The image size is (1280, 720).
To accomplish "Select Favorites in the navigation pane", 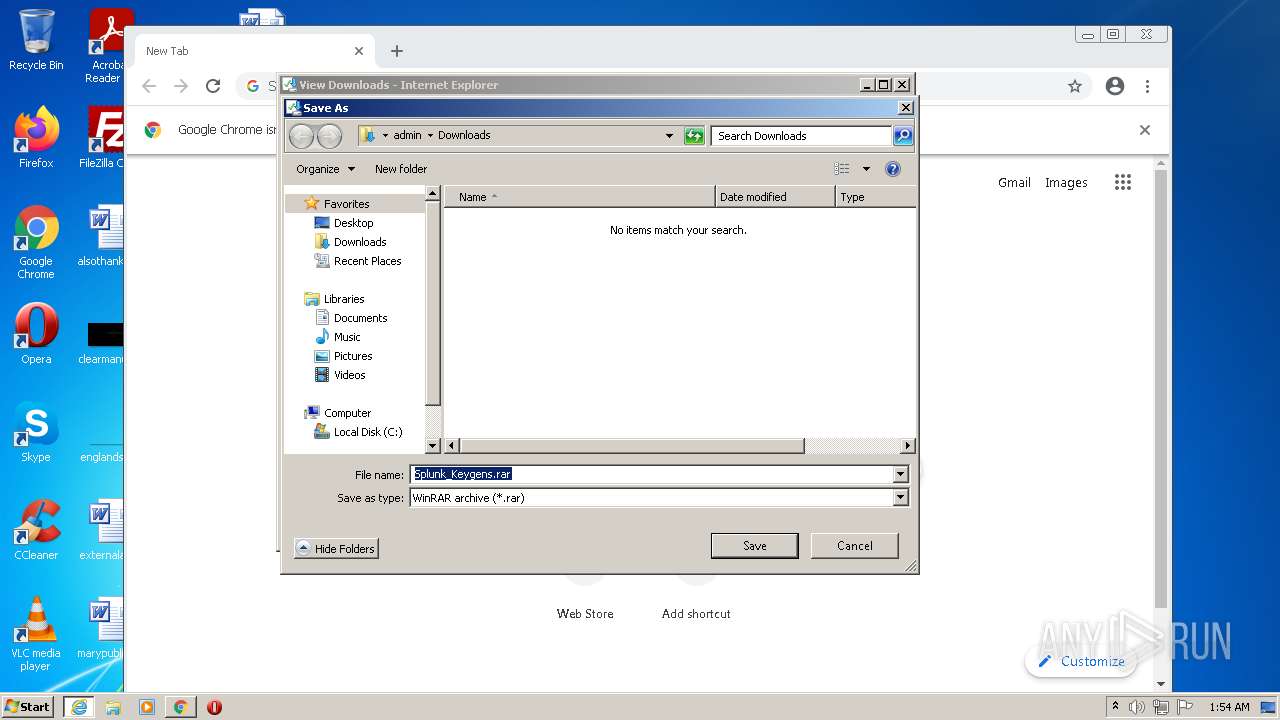I will pos(346,204).
